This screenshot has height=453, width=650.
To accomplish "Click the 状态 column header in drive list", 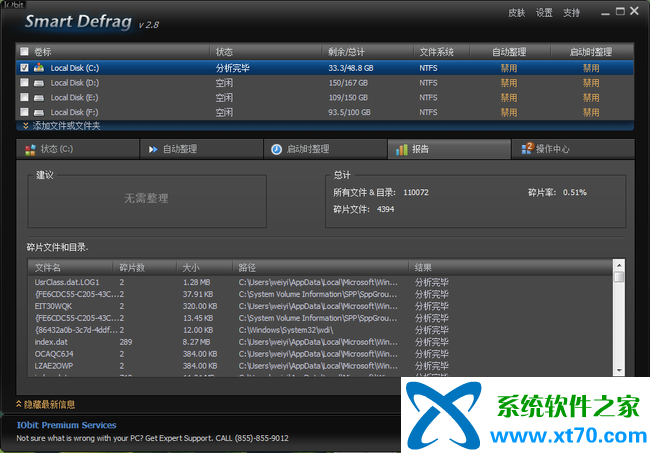I will (x=266, y=52).
